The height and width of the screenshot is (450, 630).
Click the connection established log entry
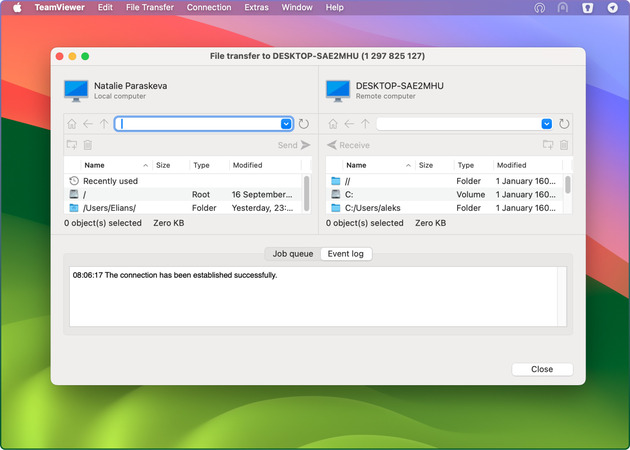[x=175, y=275]
